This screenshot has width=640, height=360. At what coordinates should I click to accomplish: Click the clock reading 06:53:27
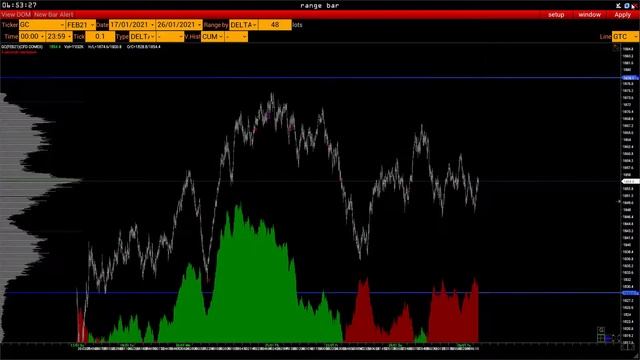click(x=19, y=5)
